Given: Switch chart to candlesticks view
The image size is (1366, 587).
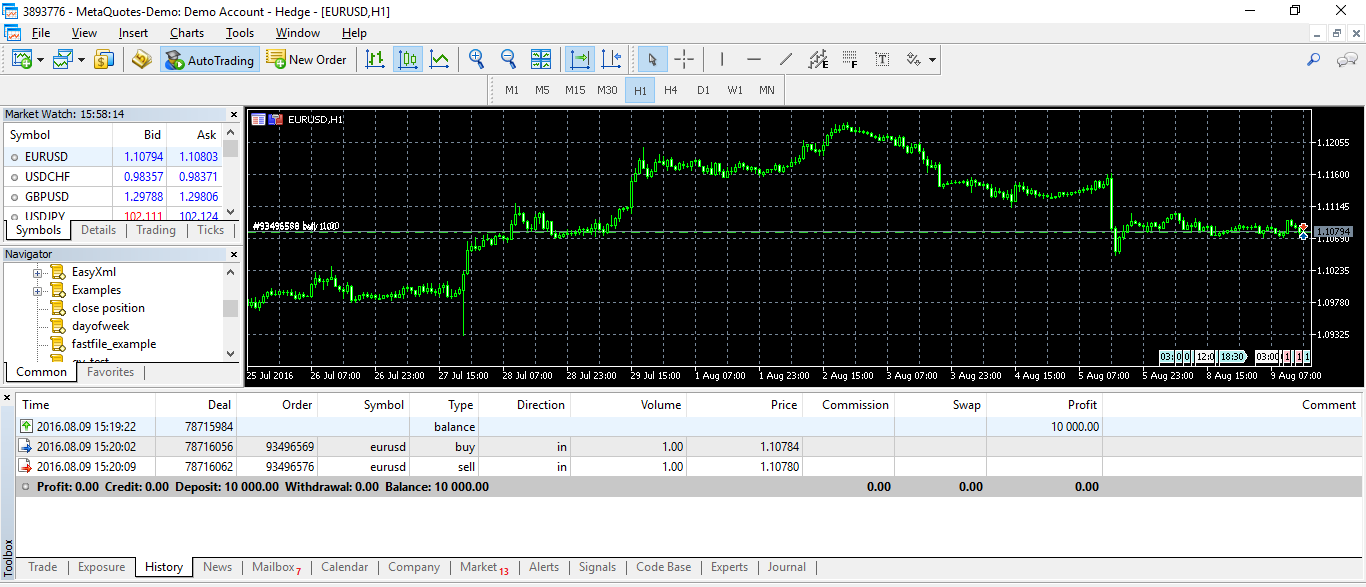Looking at the screenshot, I should [407, 60].
